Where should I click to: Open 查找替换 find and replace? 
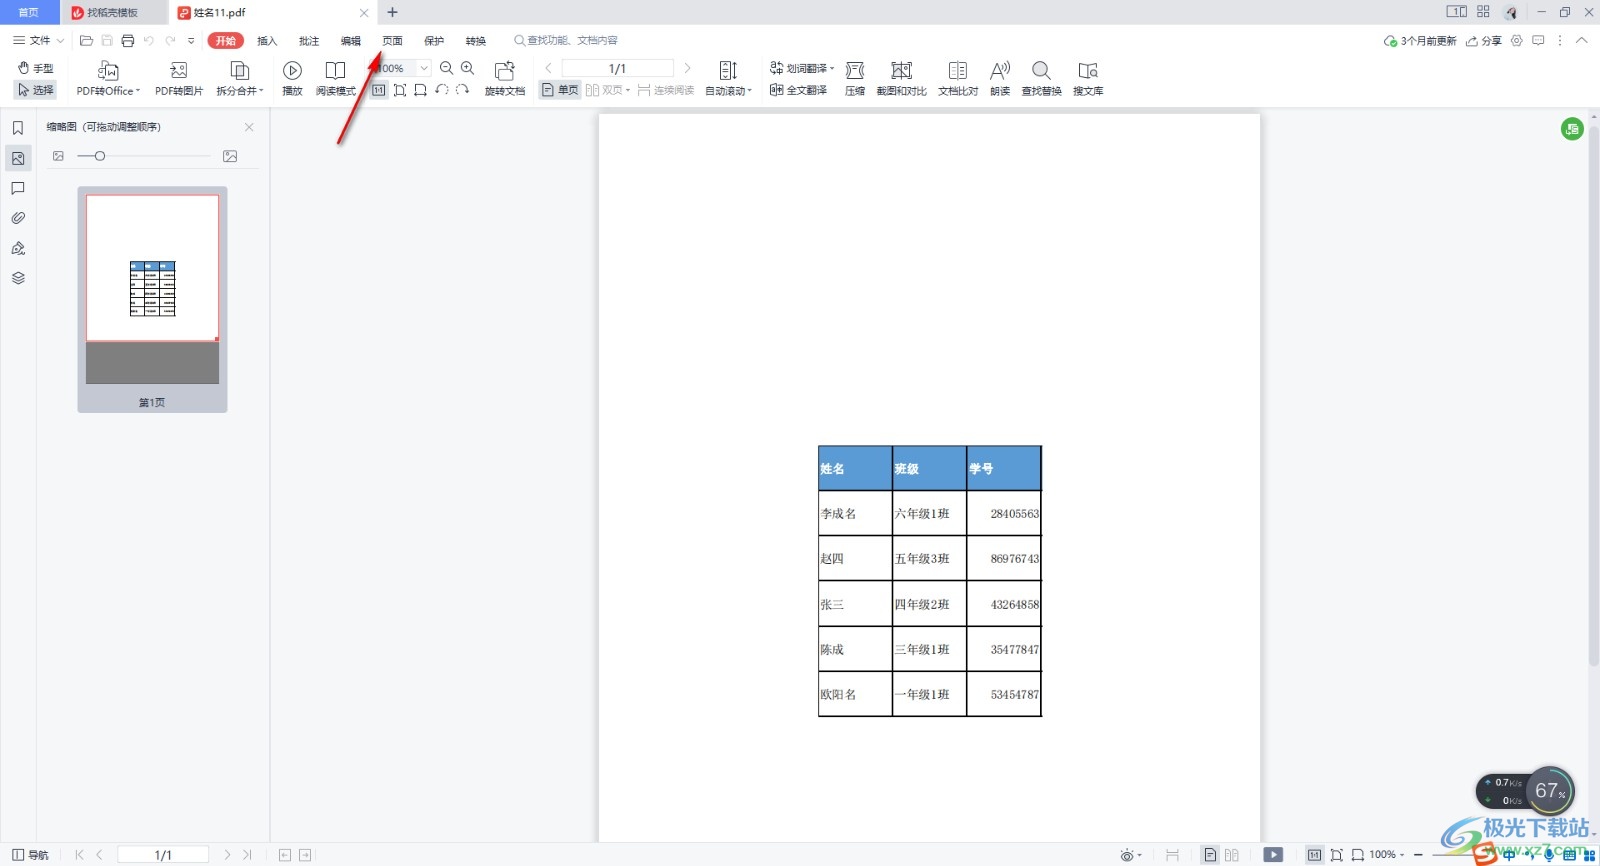coord(1041,79)
